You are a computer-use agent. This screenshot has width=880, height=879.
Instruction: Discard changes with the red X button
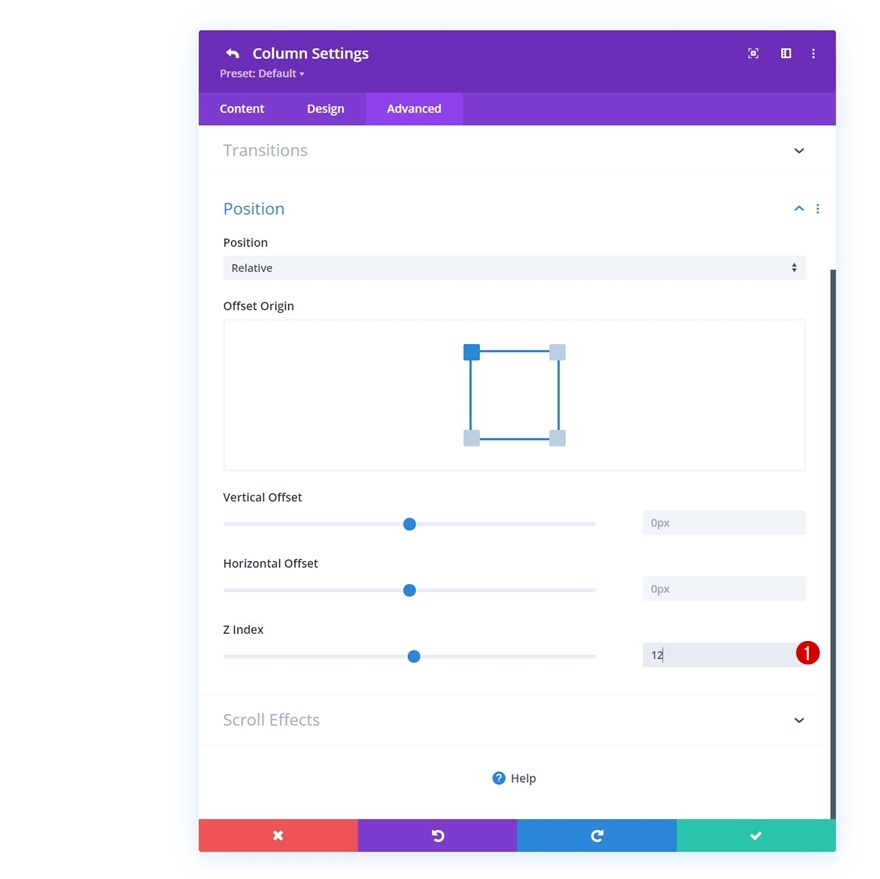278,835
